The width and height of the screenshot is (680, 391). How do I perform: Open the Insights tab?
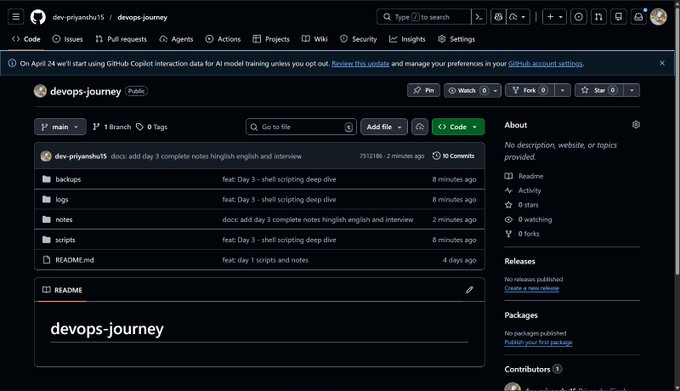407,39
